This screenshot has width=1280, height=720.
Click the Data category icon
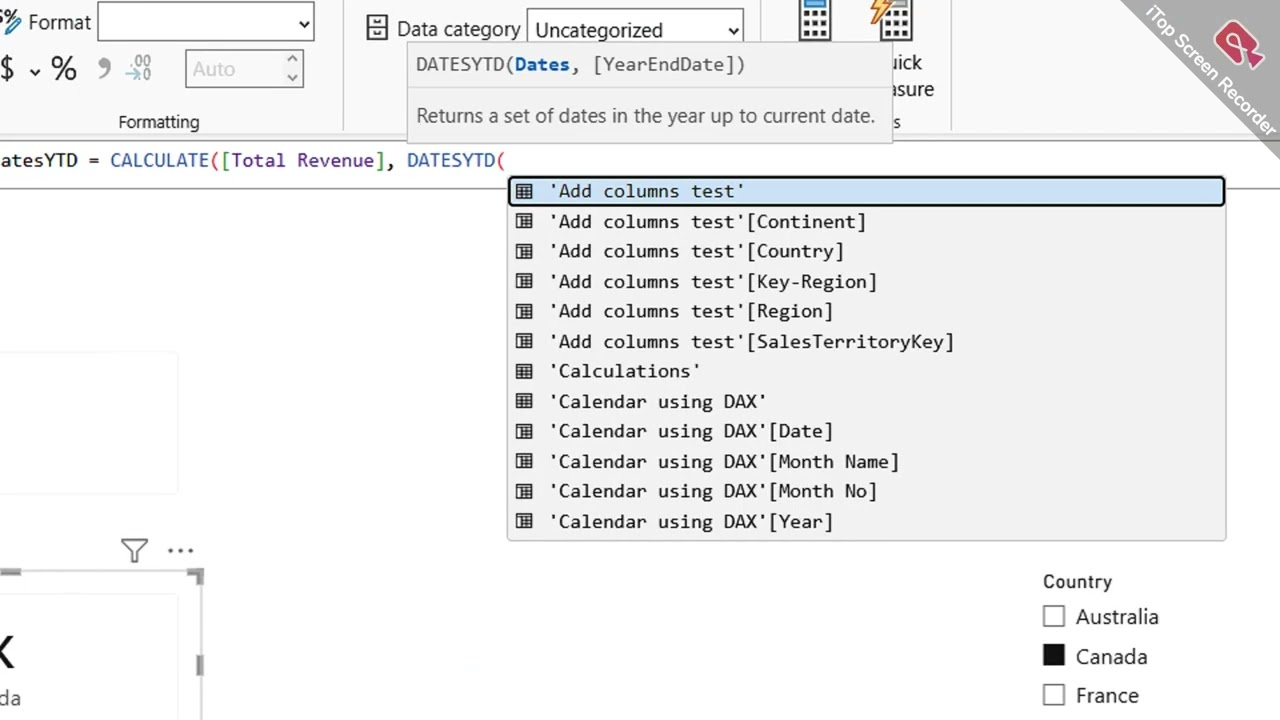(x=377, y=28)
